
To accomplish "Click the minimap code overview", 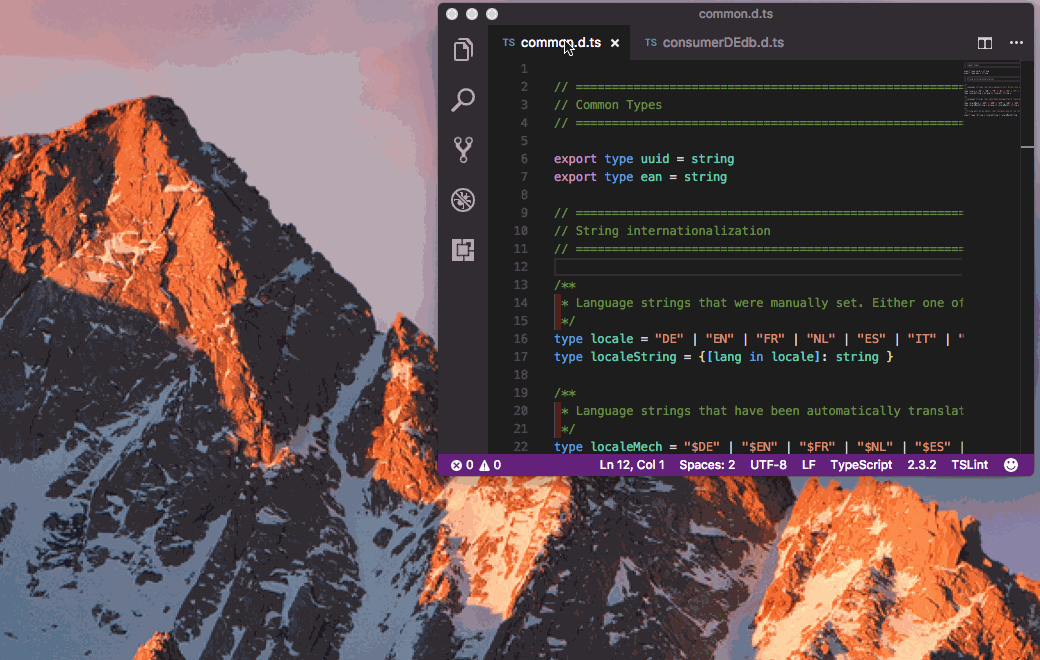I will pos(992,90).
